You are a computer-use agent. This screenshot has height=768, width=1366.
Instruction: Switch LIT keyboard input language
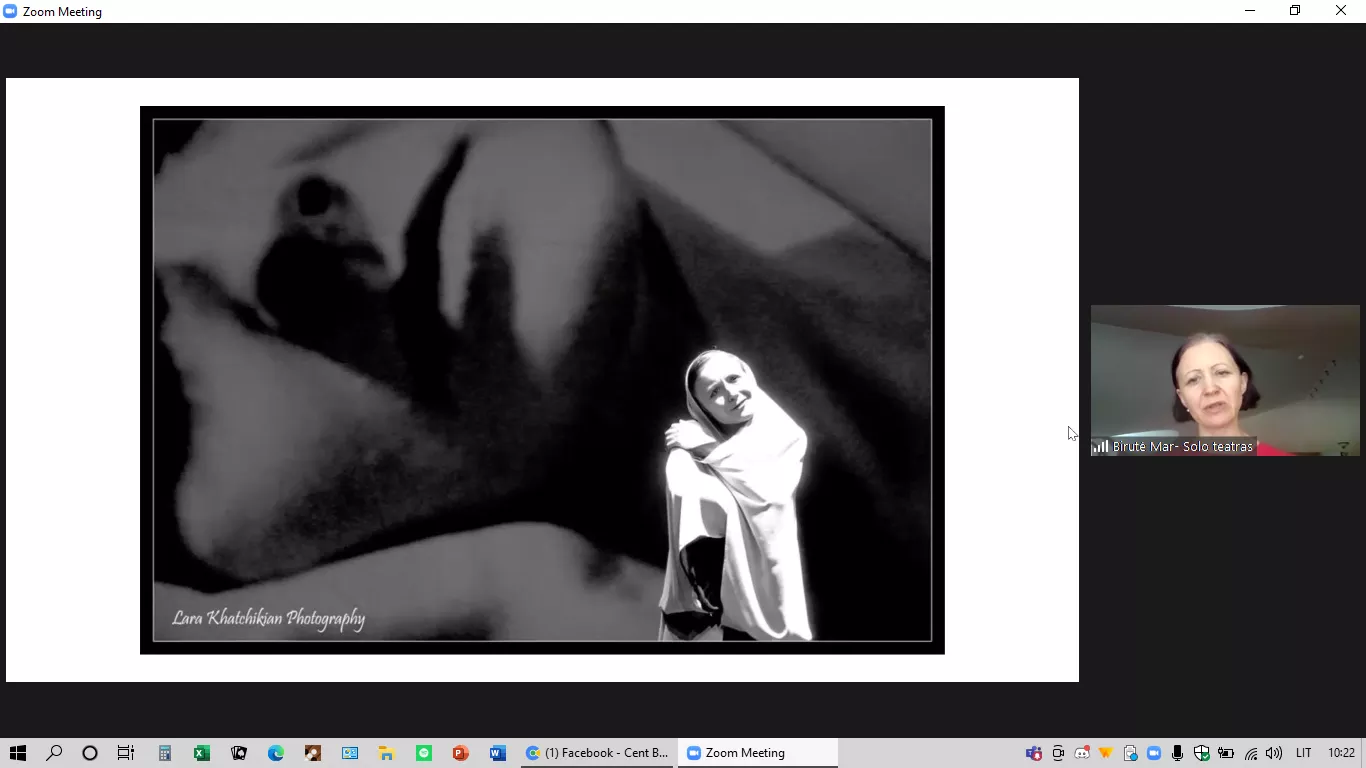(1304, 753)
